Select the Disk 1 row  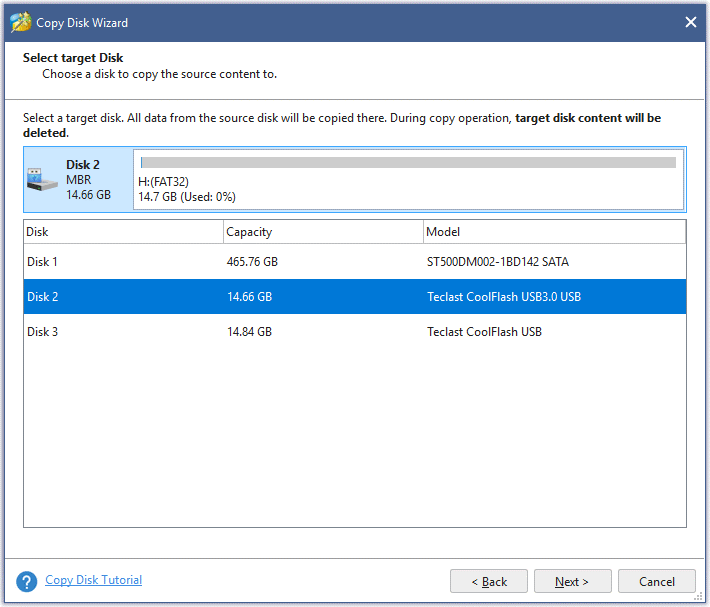point(355,262)
